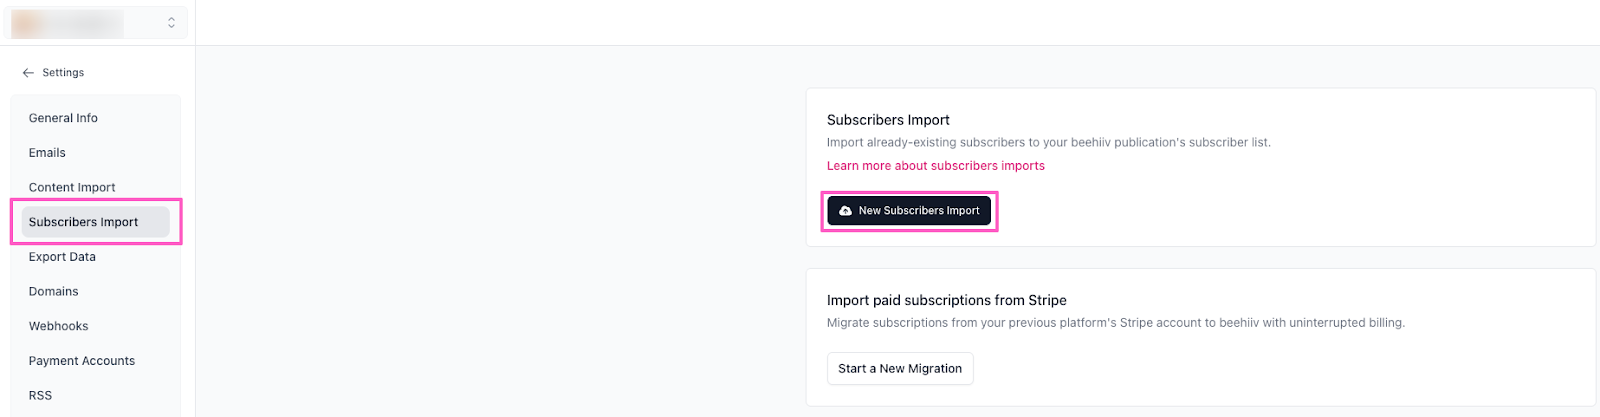Click the Migrate subscriptions description text
This screenshot has width=1600, height=417.
(1115, 323)
